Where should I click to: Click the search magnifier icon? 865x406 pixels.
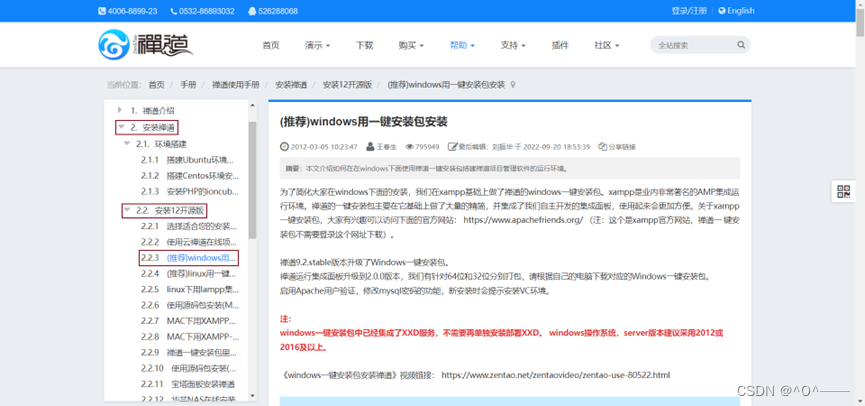[741, 45]
